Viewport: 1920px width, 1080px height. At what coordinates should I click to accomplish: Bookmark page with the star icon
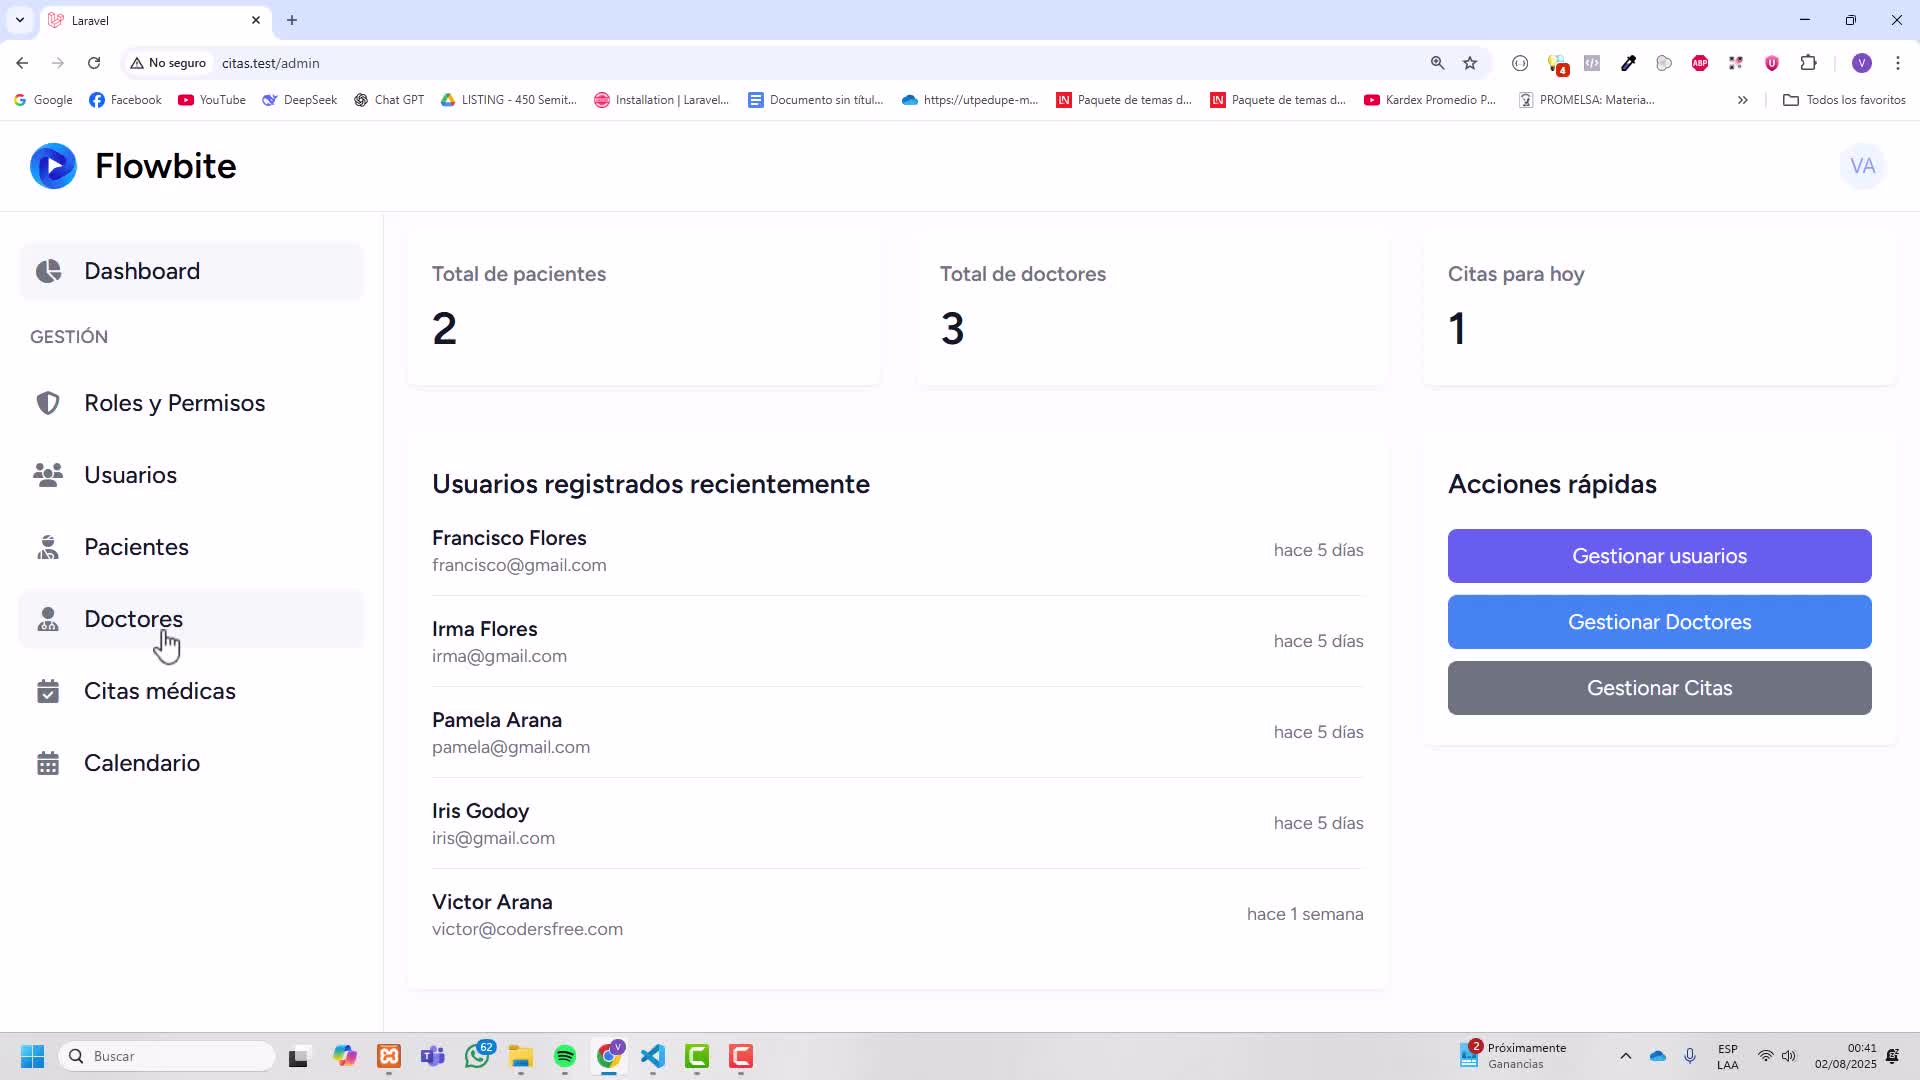pyautogui.click(x=1470, y=63)
